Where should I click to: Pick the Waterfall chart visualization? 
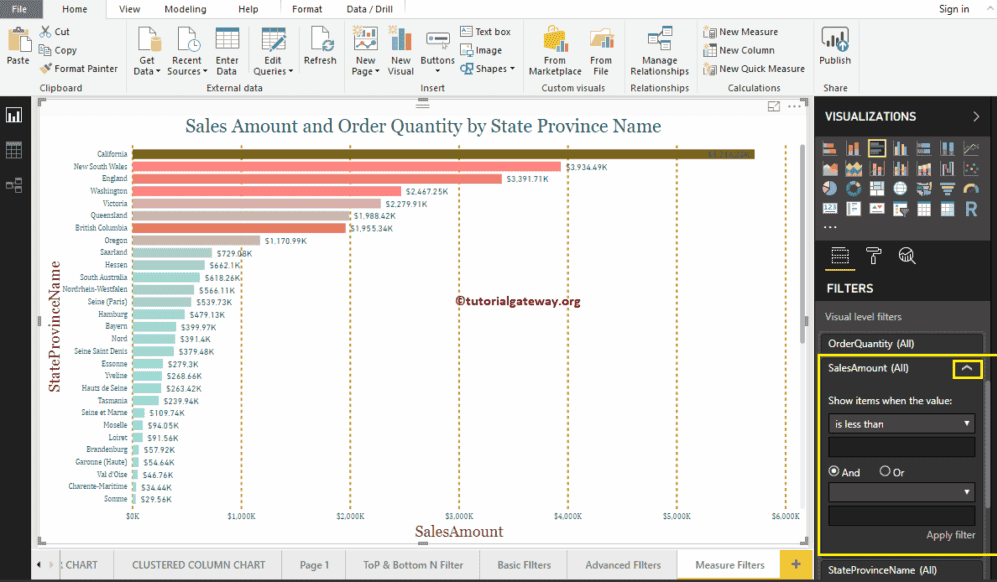tap(947, 169)
